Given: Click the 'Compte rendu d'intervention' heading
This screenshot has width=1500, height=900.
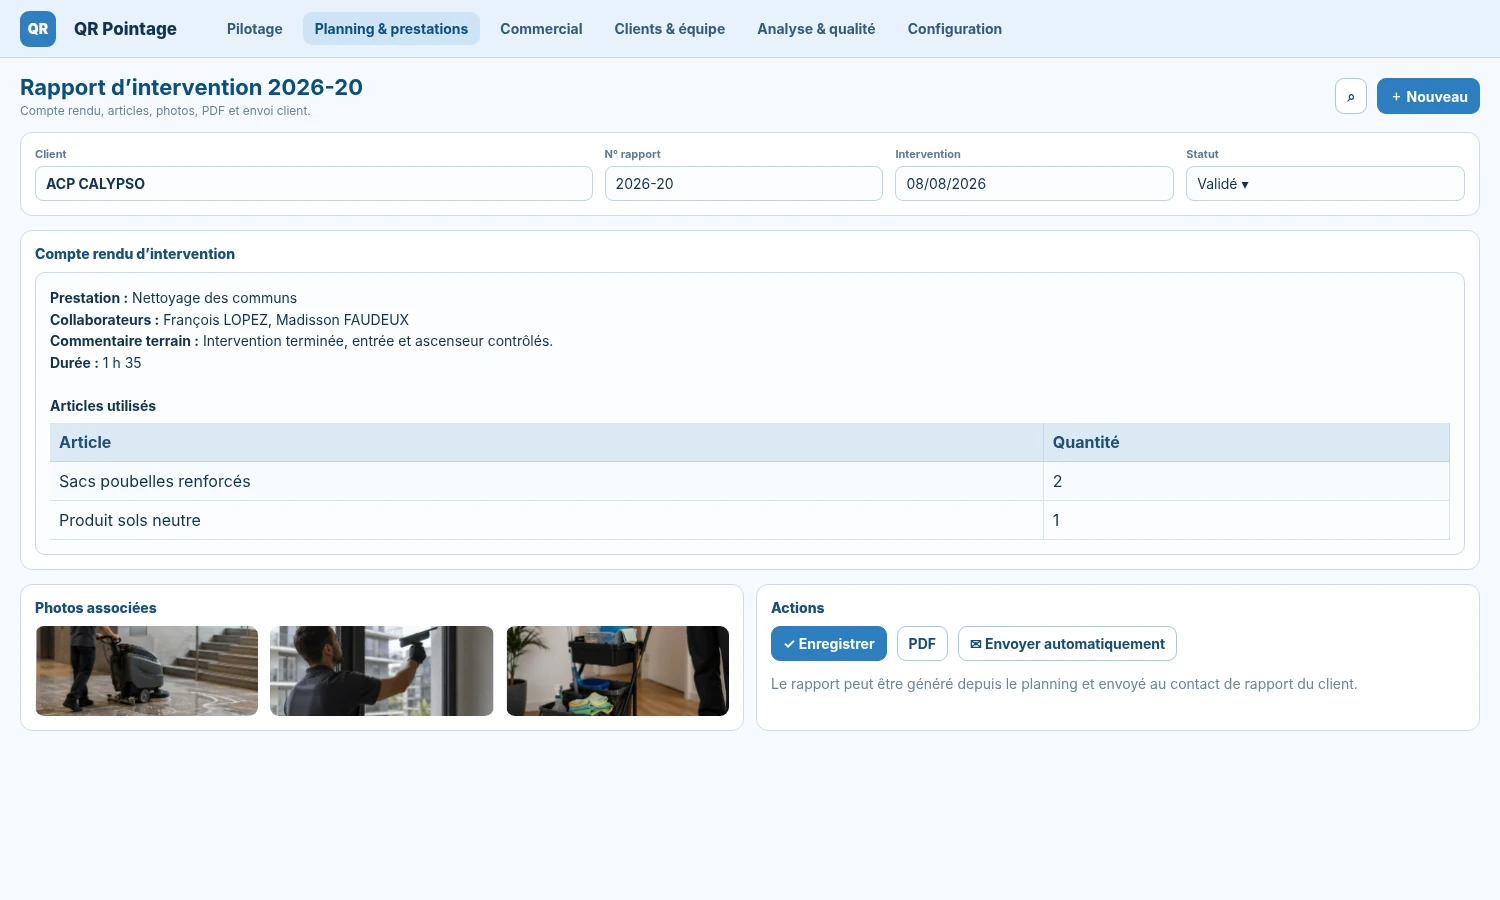Looking at the screenshot, I should pyautogui.click(x=135, y=254).
